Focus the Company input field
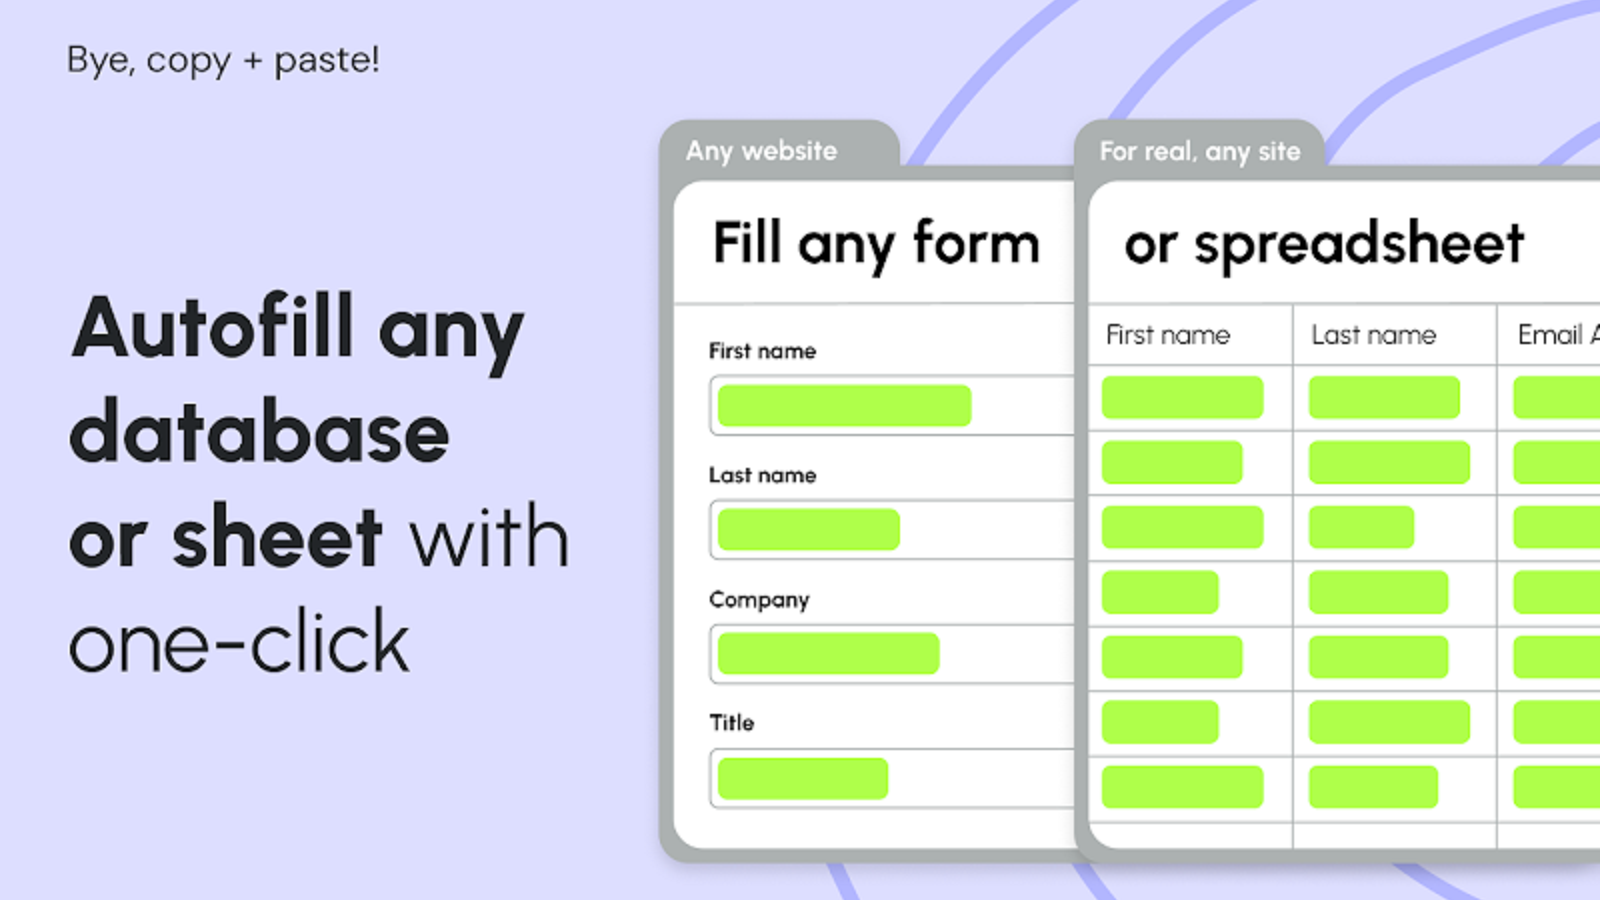This screenshot has width=1600, height=900. pyautogui.click(x=892, y=654)
